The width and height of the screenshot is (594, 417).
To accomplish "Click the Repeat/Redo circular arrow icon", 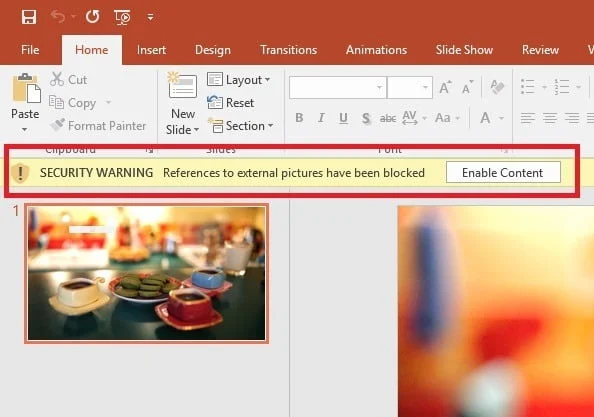I will coord(92,17).
